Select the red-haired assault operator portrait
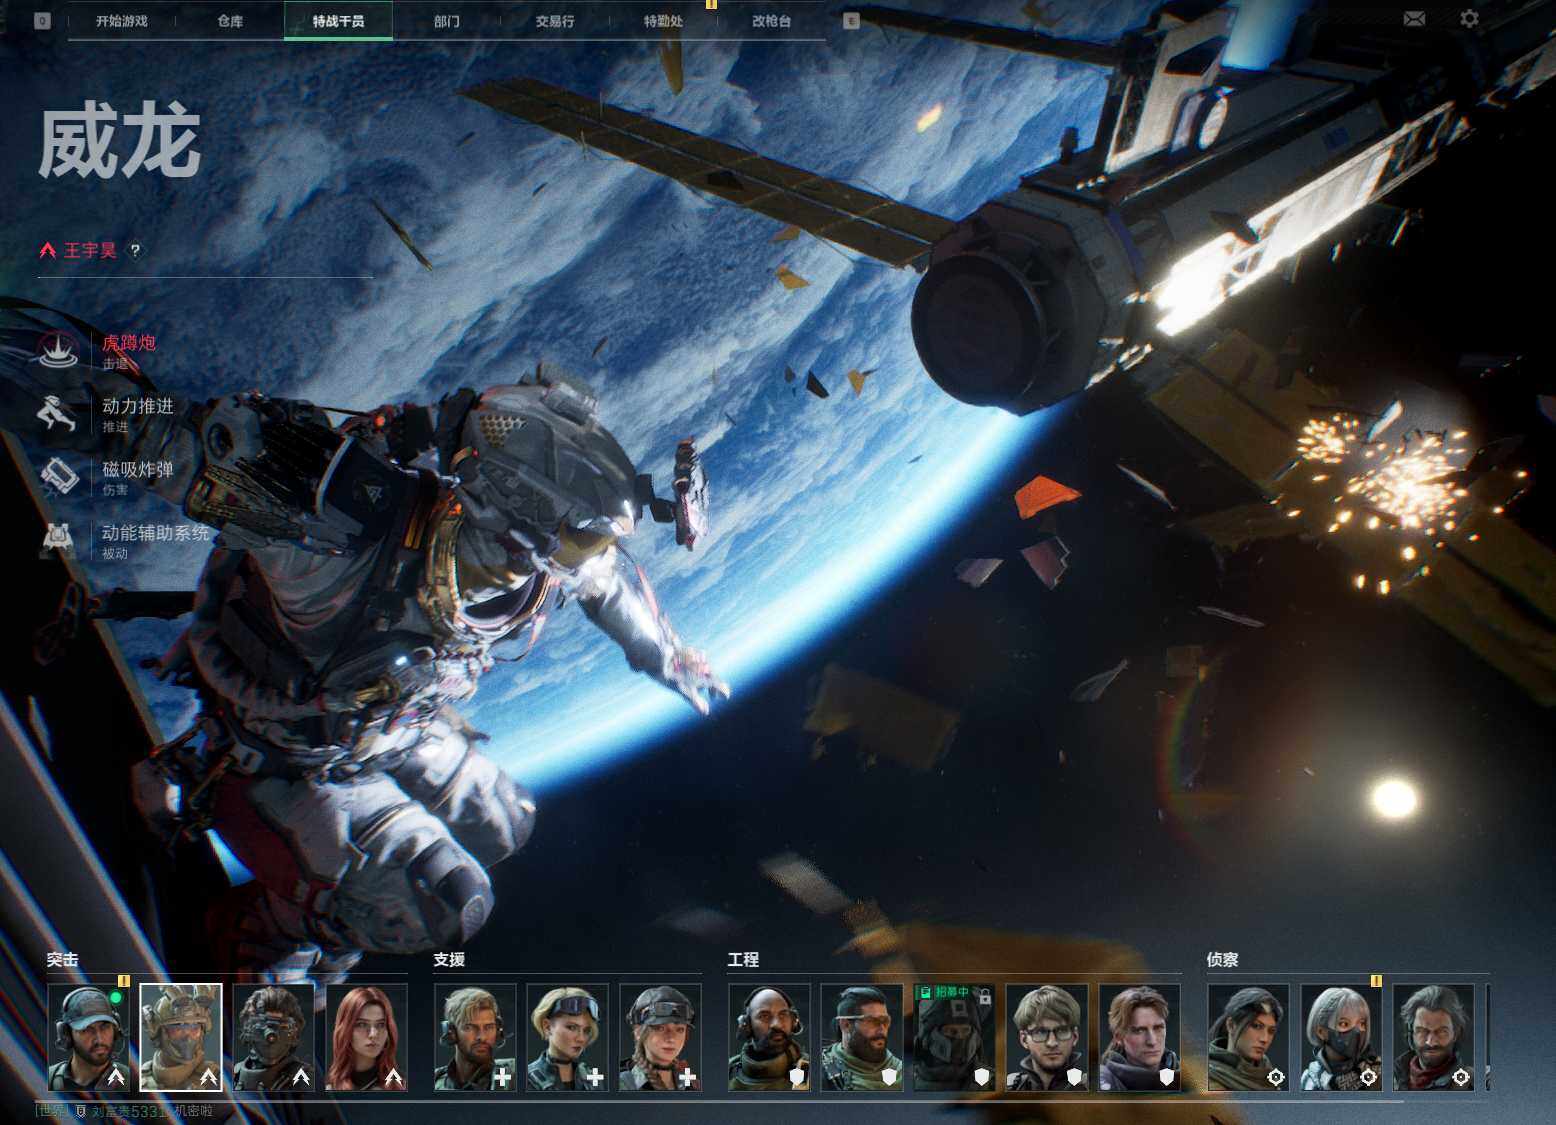 [x=367, y=1037]
